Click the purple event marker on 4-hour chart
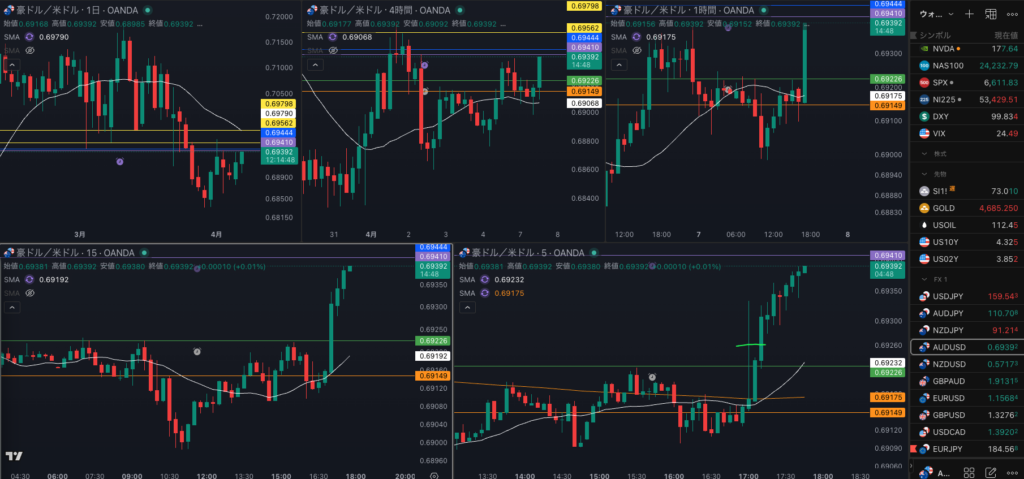1024x479 pixels. pyautogui.click(x=425, y=65)
